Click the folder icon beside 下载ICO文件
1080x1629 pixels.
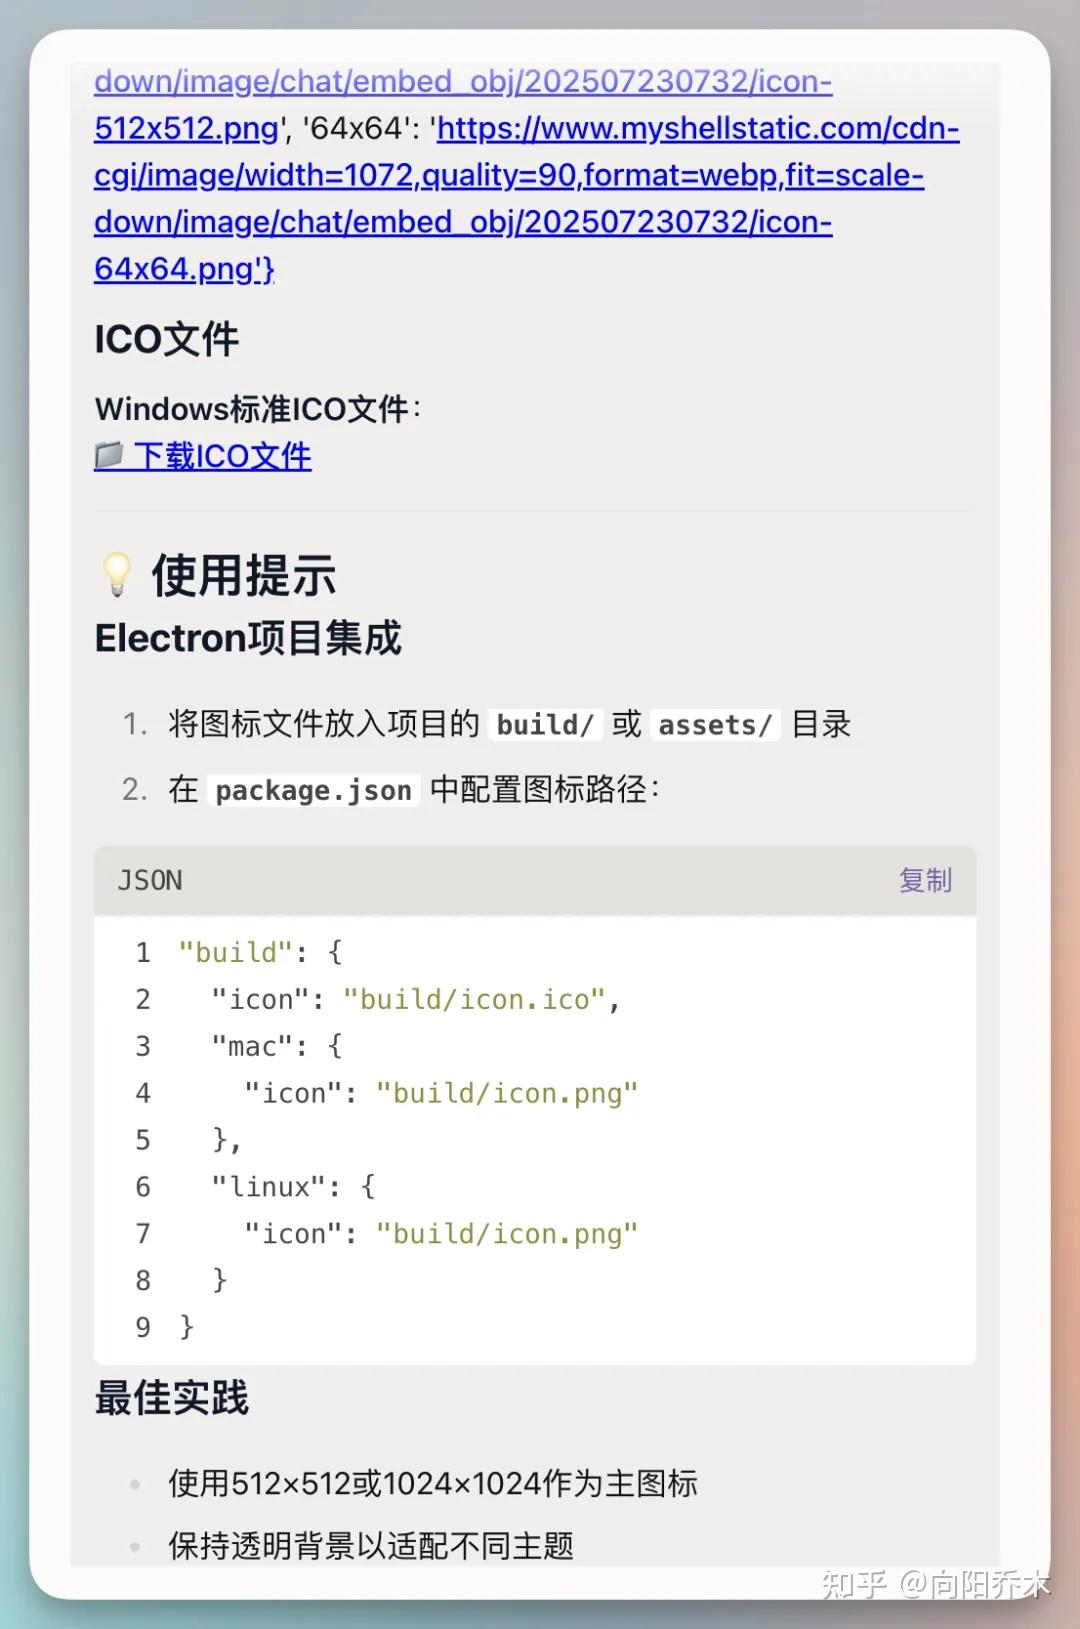[x=110, y=455]
